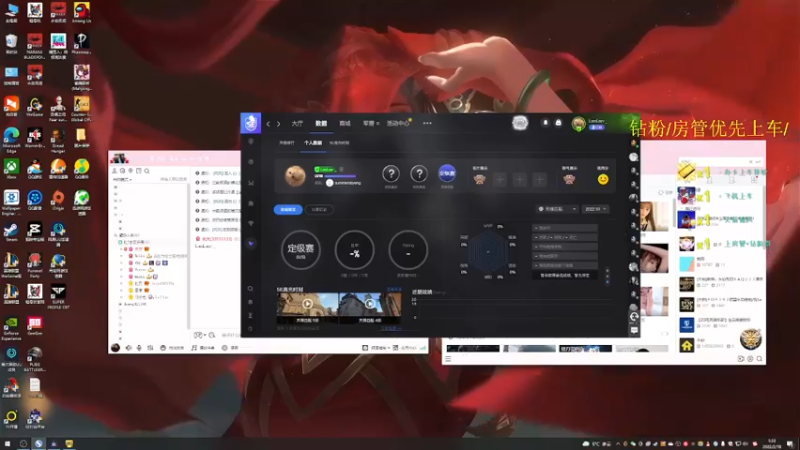Open Among Us desktop shortcut
This screenshot has height=450, width=800.
tap(81, 12)
